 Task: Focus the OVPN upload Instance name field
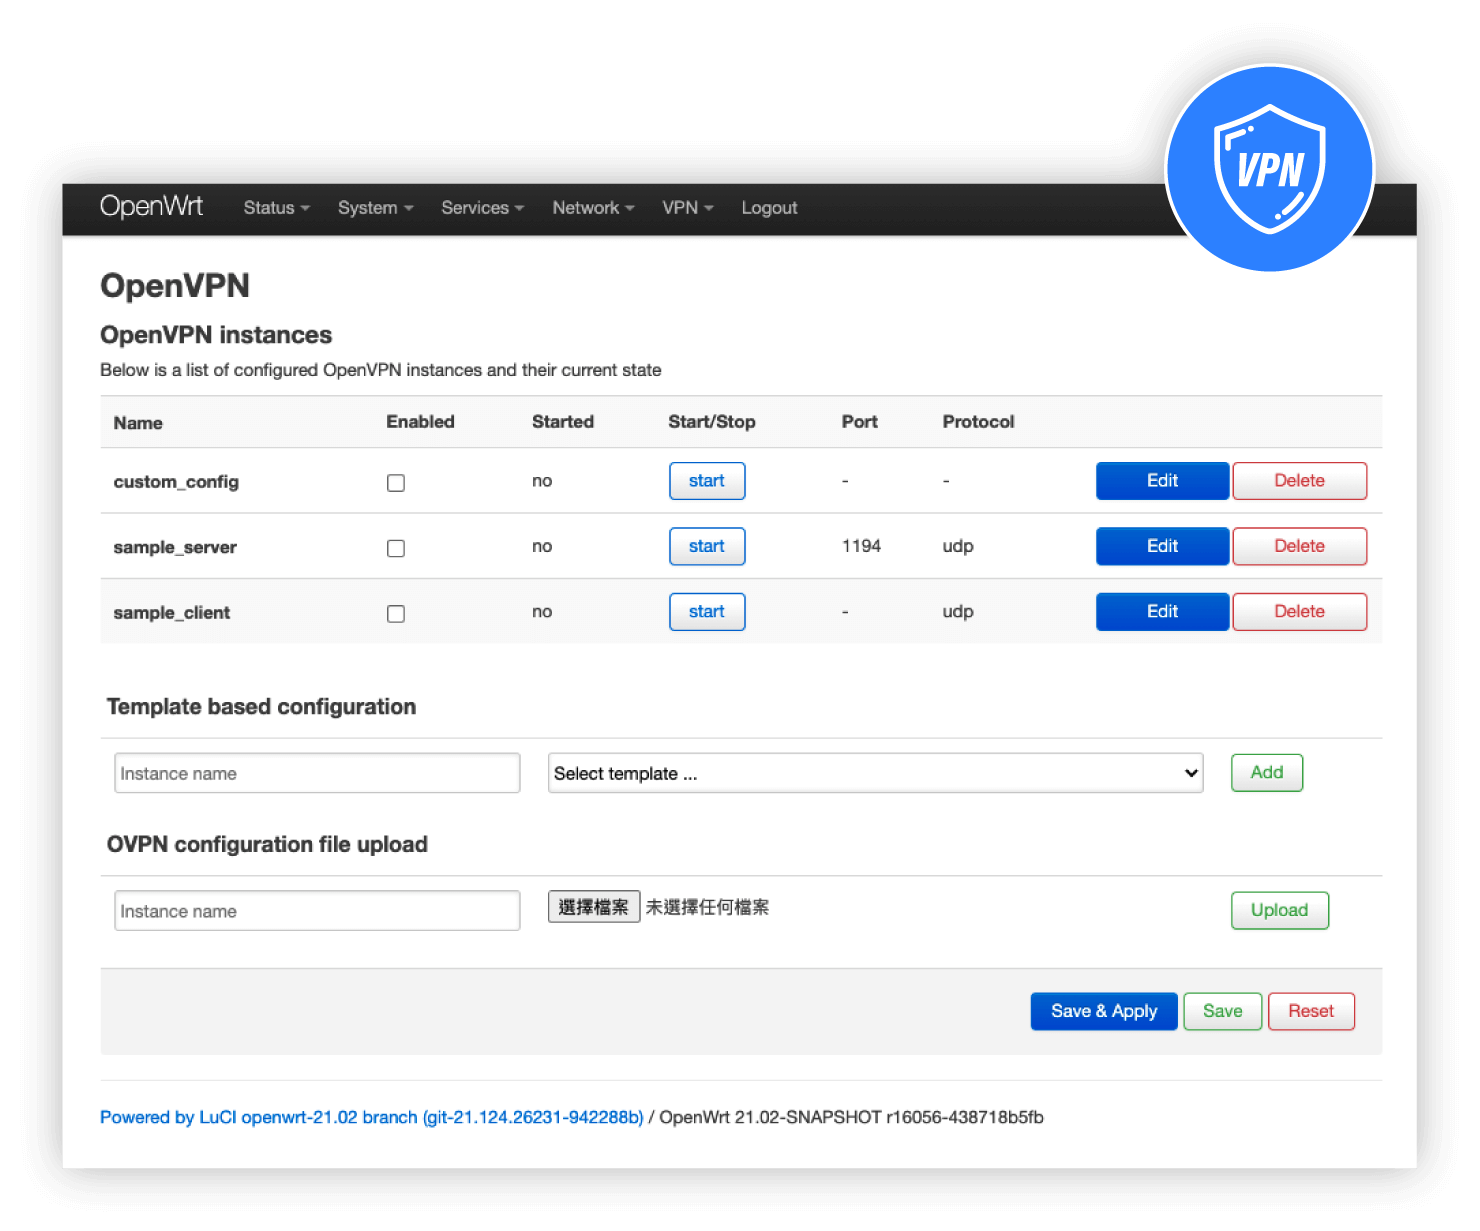point(317,911)
